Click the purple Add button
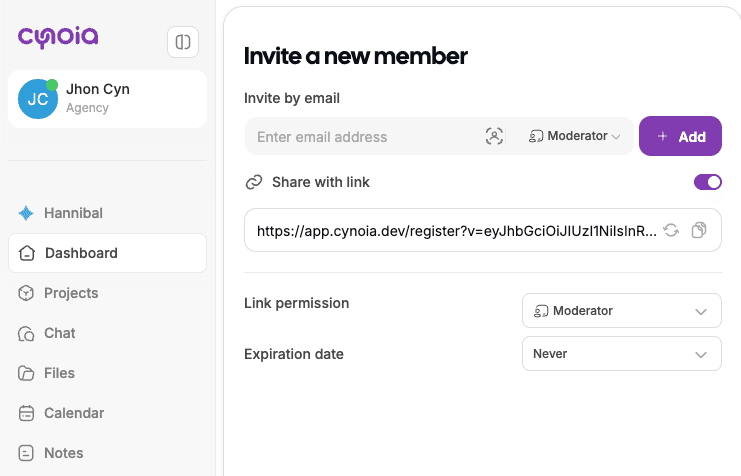Viewport: 741px width, 476px height. point(680,137)
